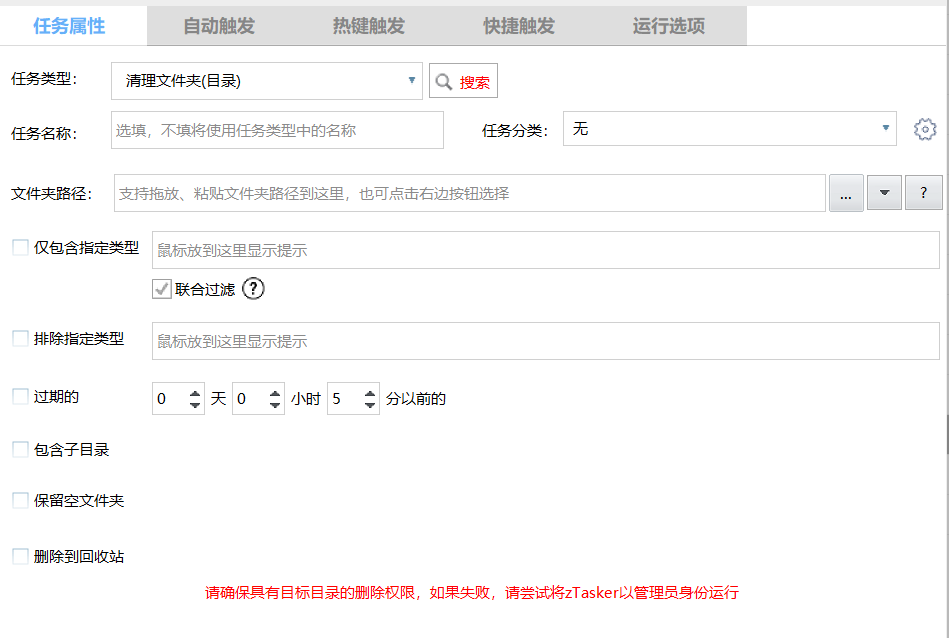
Task: Click the browse folder ellipsis button
Action: (x=846, y=193)
